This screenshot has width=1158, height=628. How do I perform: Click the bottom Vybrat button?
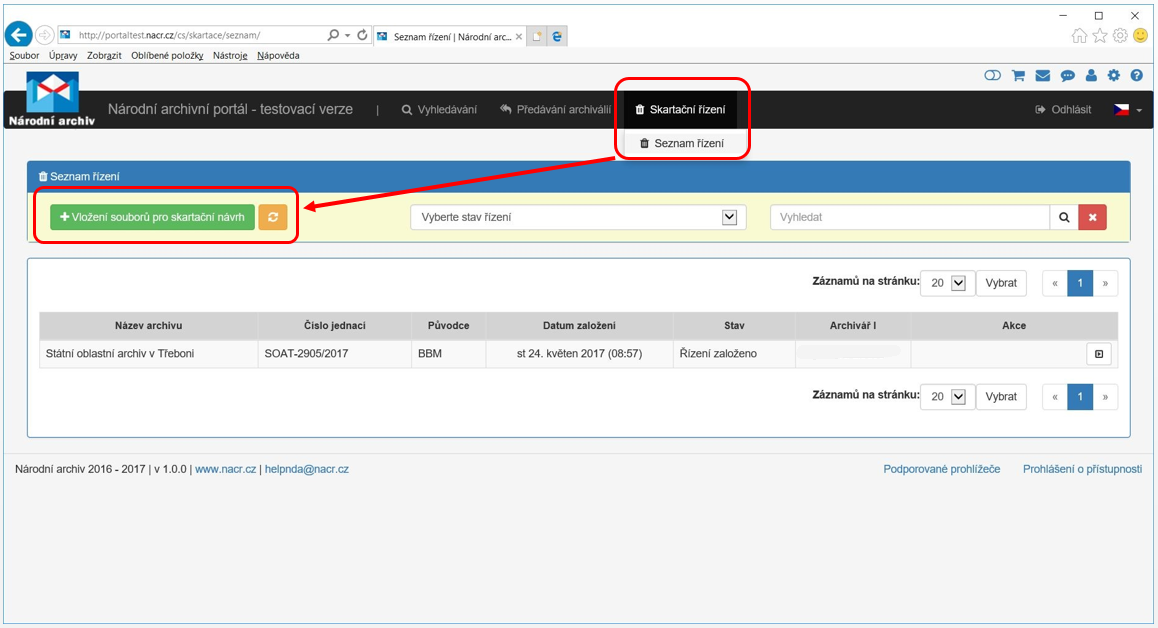click(1001, 397)
